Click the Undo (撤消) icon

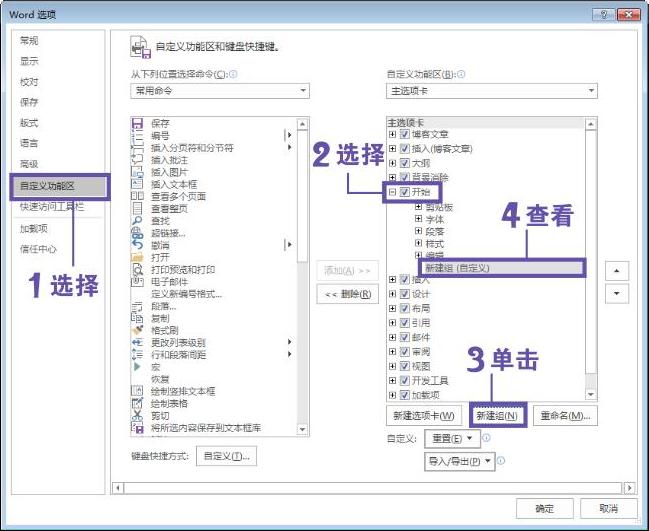[137, 245]
